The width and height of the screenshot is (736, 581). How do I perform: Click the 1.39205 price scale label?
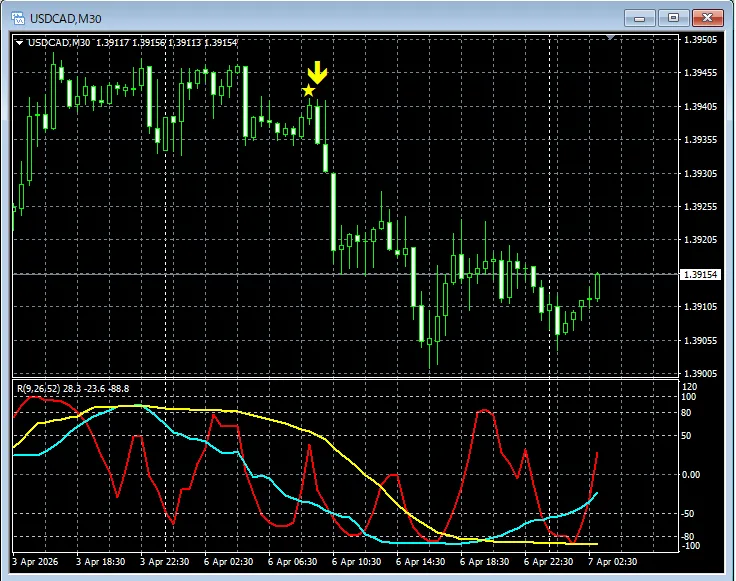700,240
